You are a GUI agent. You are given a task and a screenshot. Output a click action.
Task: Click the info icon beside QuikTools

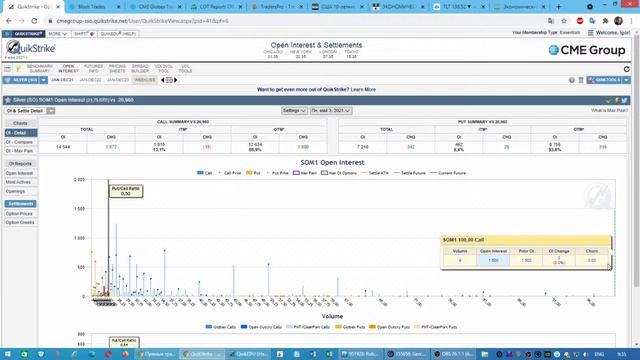[x=572, y=80]
